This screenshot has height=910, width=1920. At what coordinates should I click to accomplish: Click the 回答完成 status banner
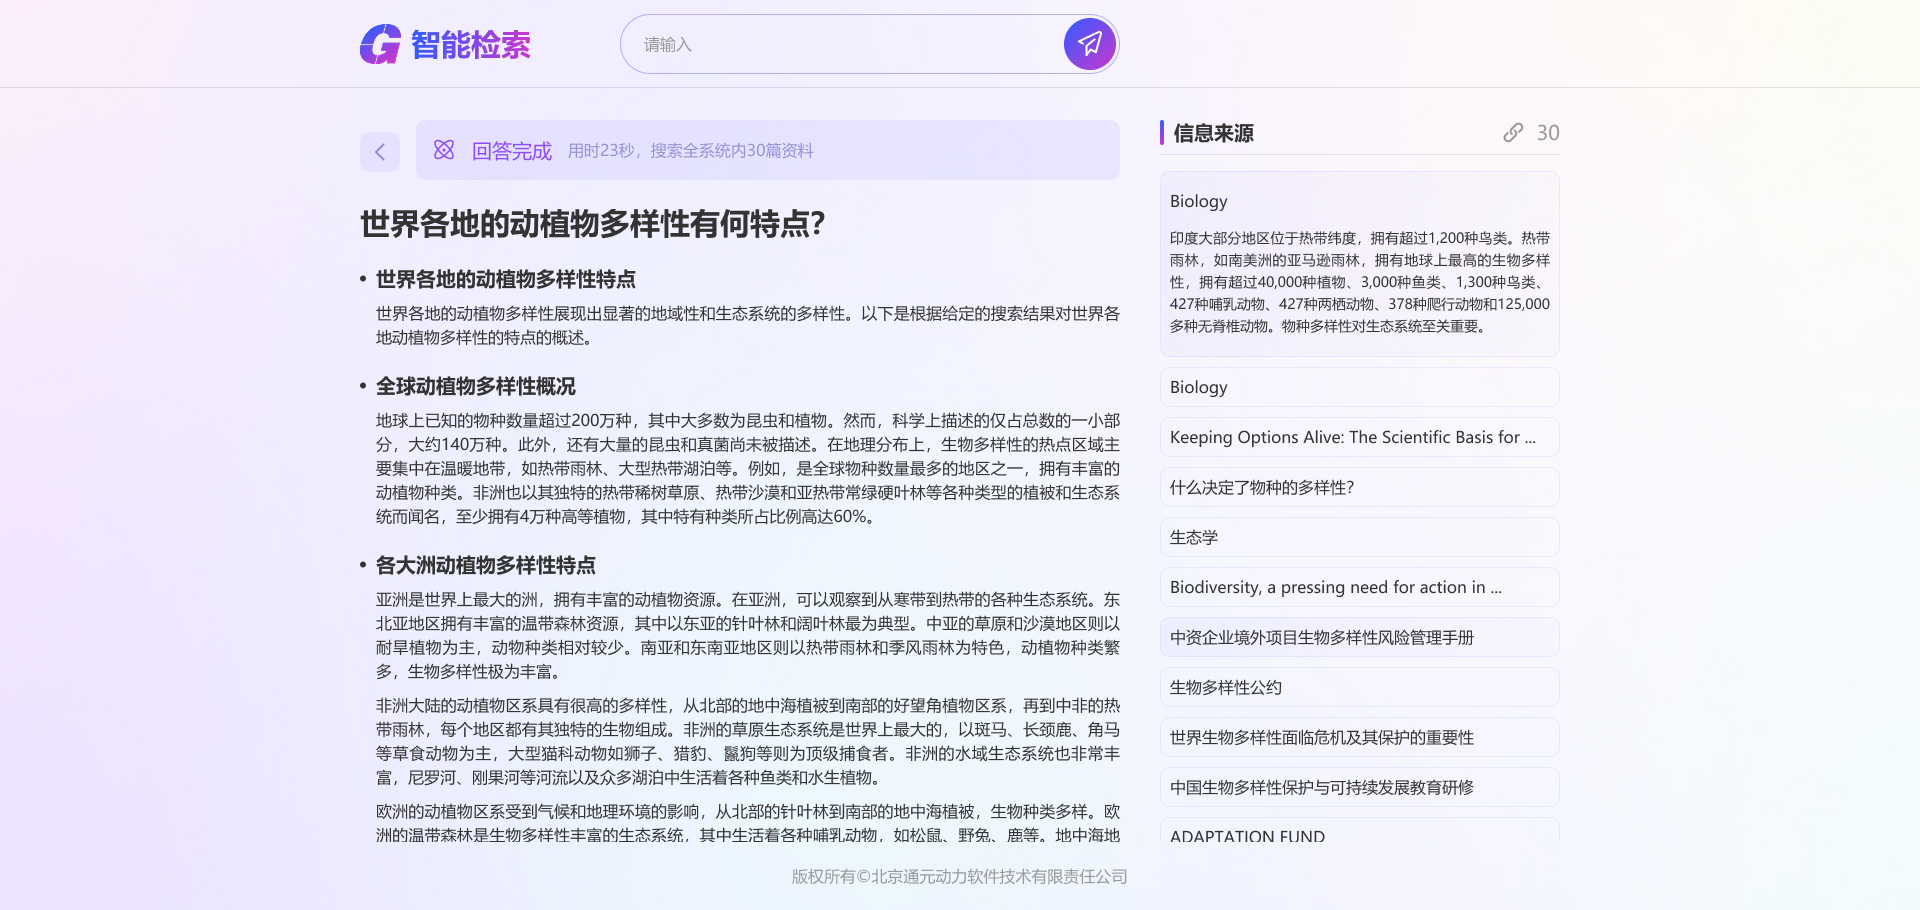coord(767,150)
